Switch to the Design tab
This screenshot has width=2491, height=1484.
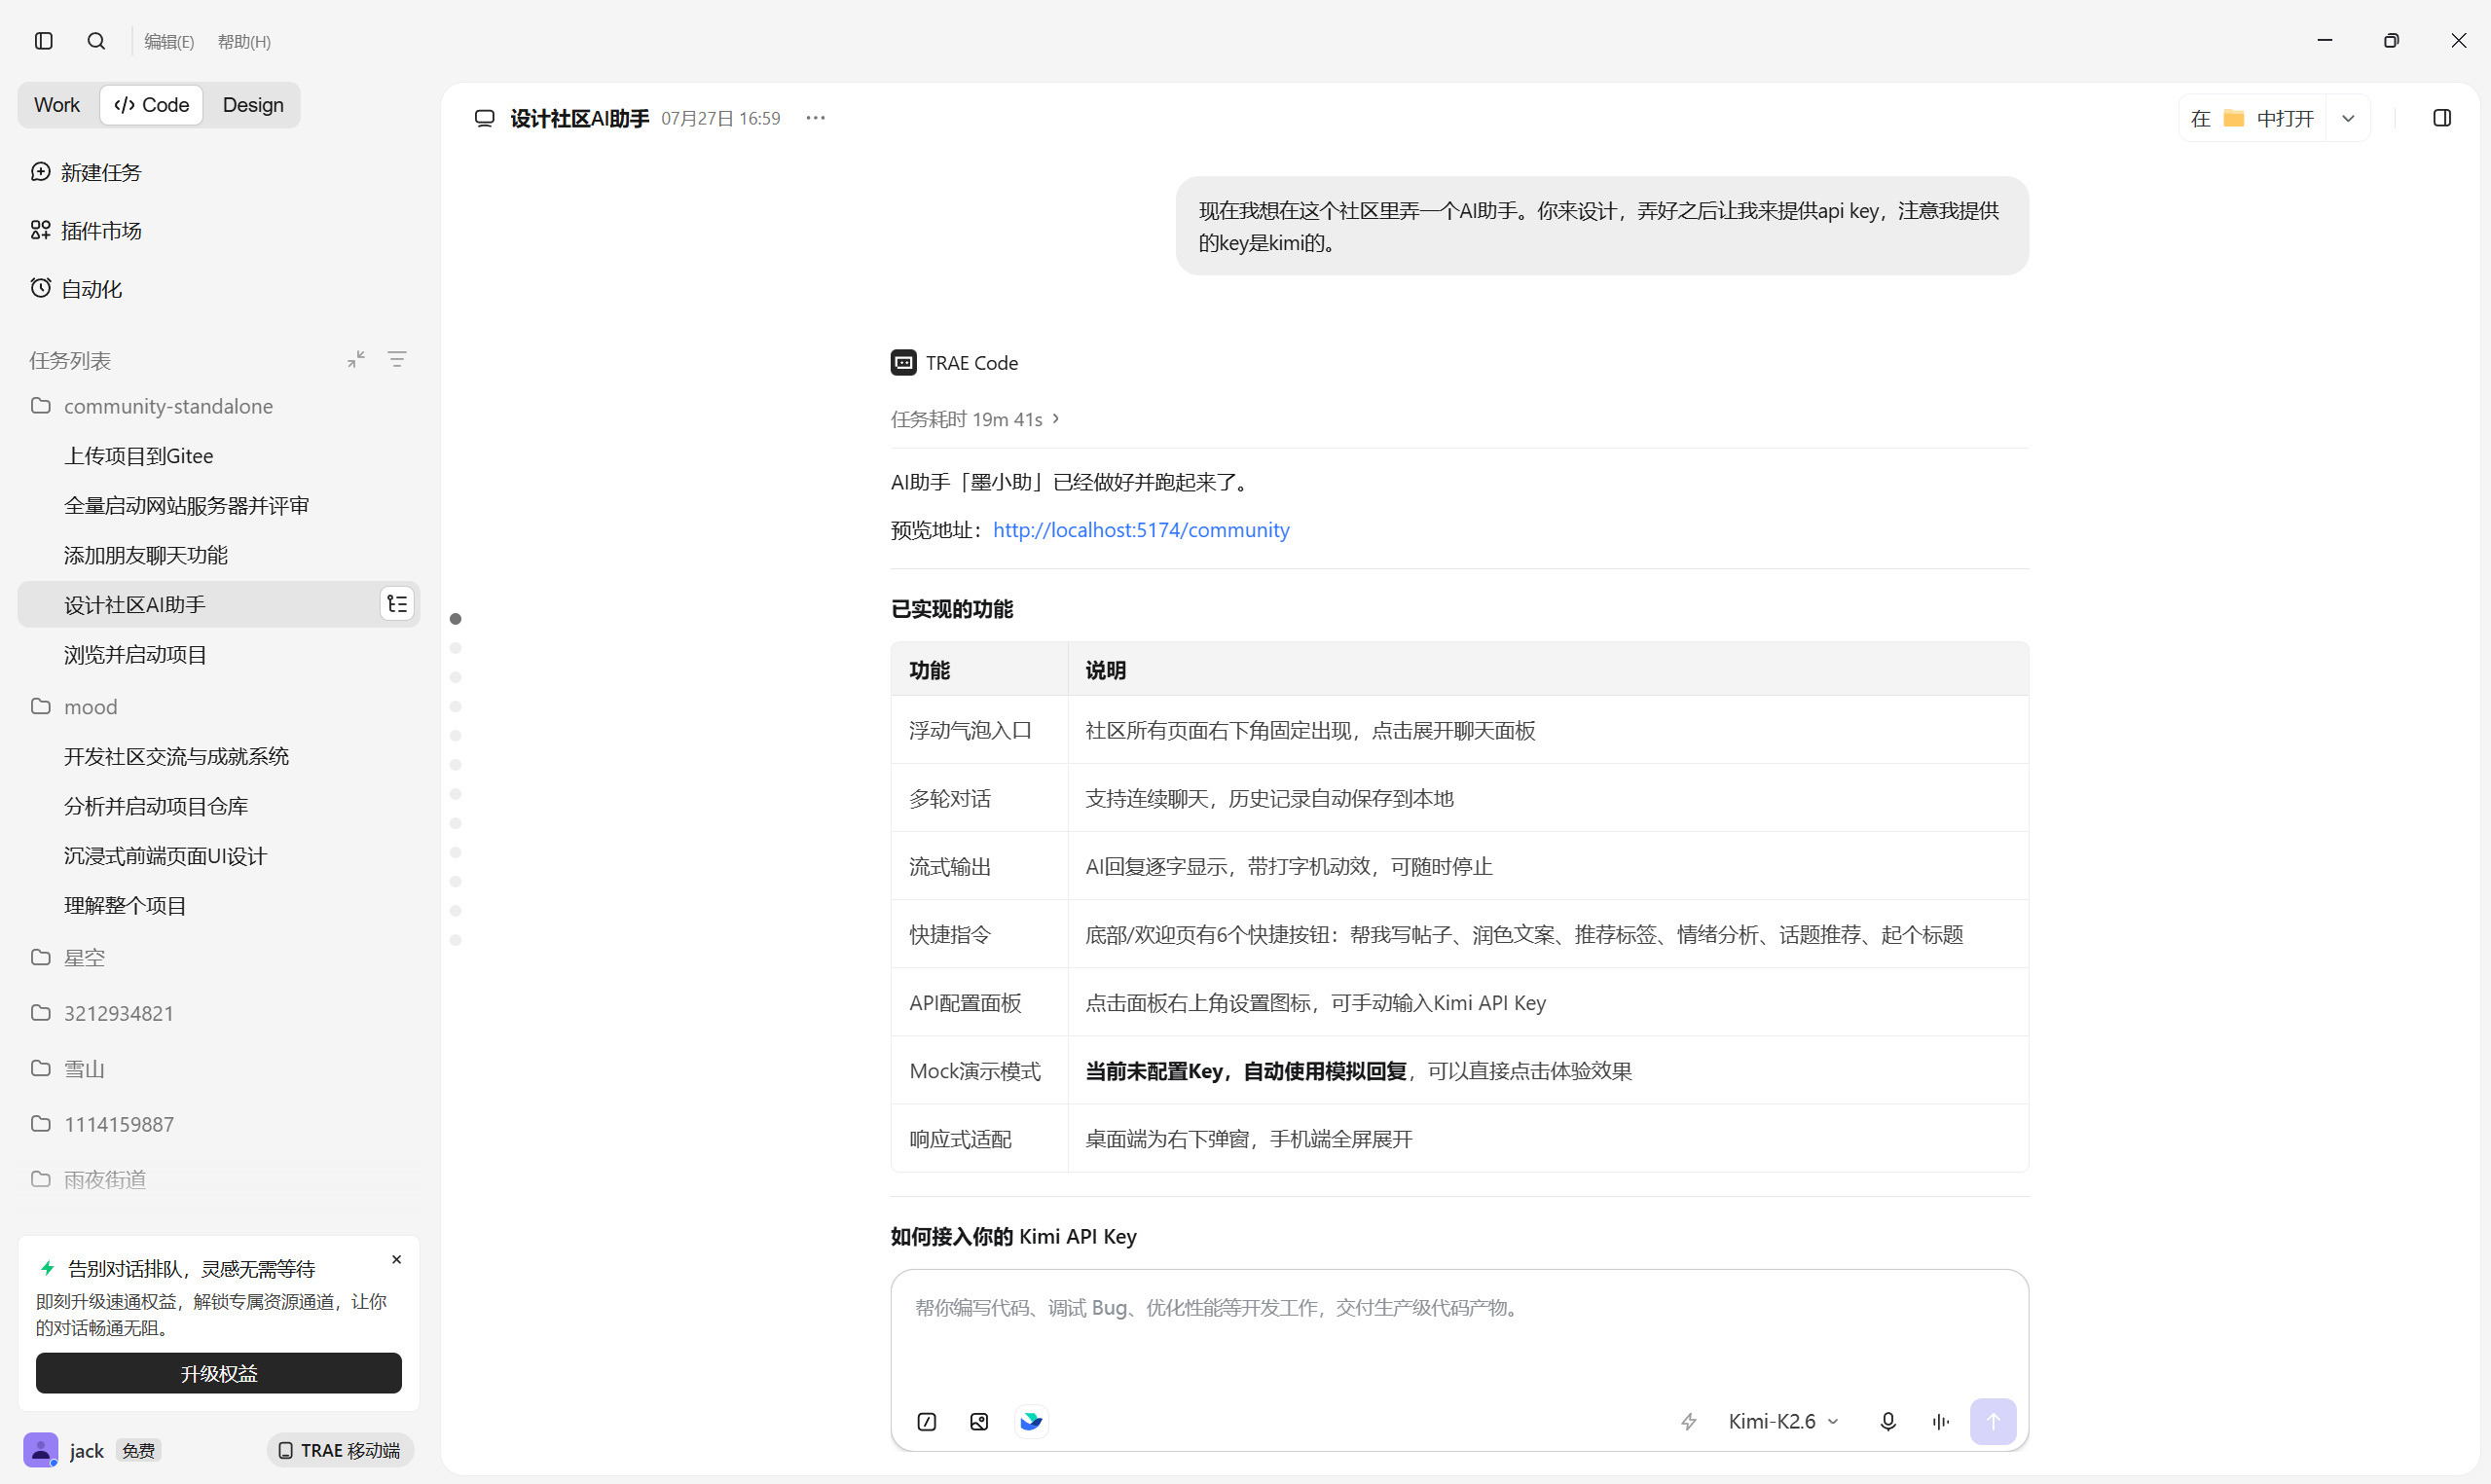253,105
